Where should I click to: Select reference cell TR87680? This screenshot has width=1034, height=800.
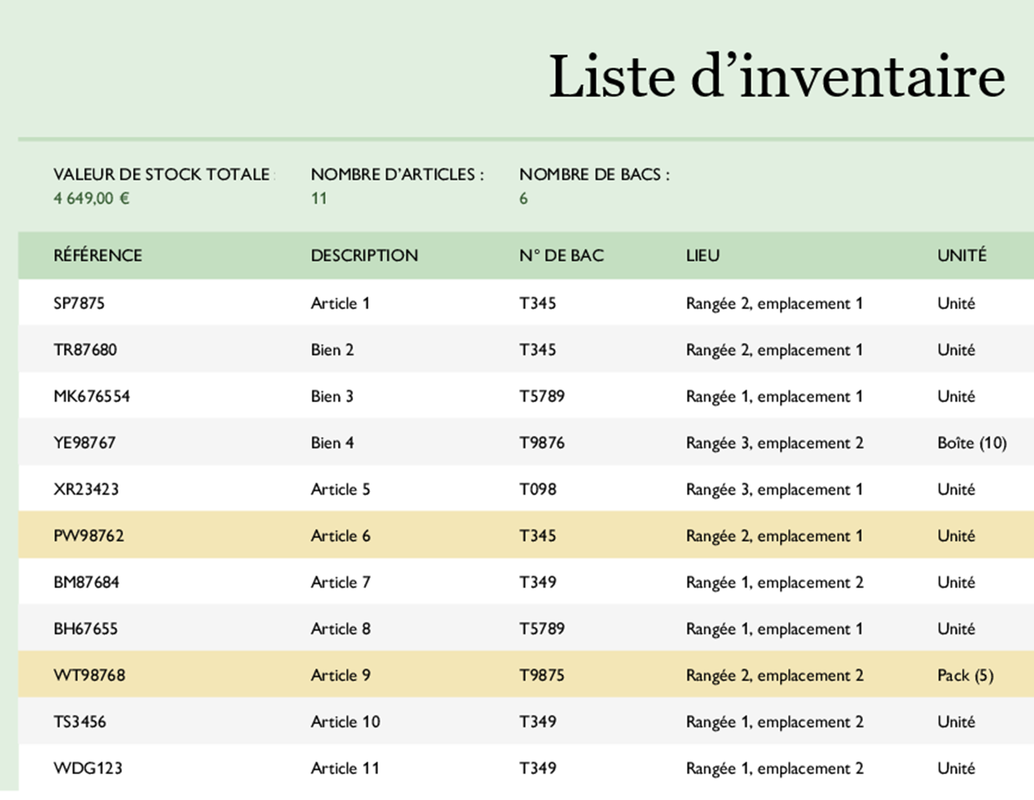click(85, 349)
